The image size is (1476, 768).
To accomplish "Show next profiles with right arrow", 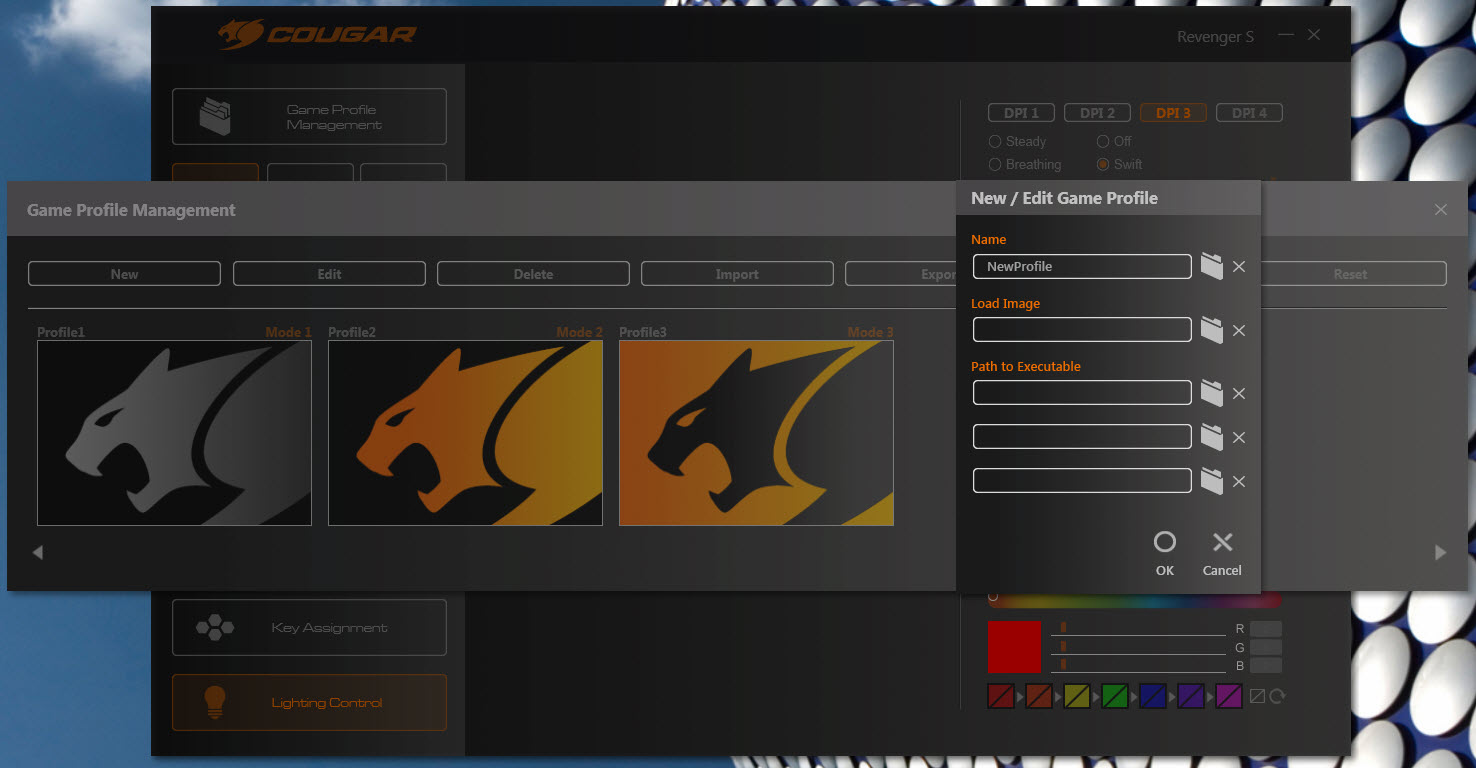I will pos(1441,552).
